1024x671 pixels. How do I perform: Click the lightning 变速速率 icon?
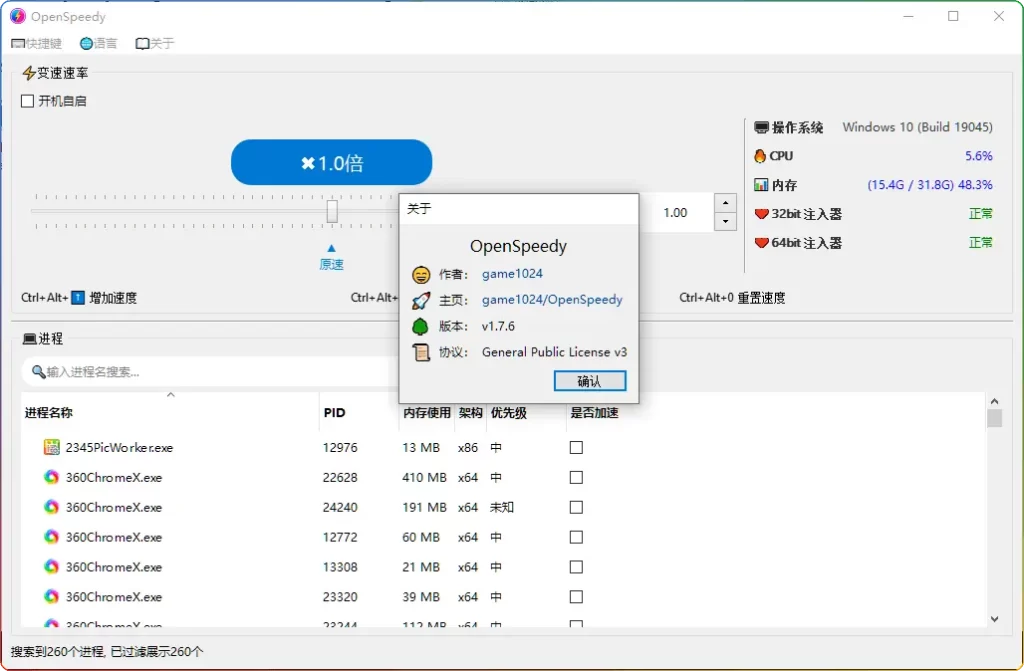pos(28,73)
